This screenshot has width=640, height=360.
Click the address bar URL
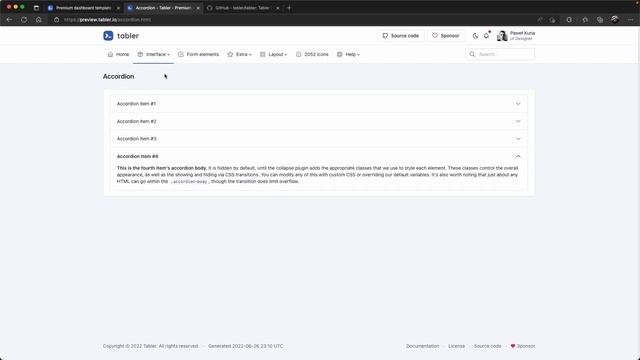pos(107,20)
